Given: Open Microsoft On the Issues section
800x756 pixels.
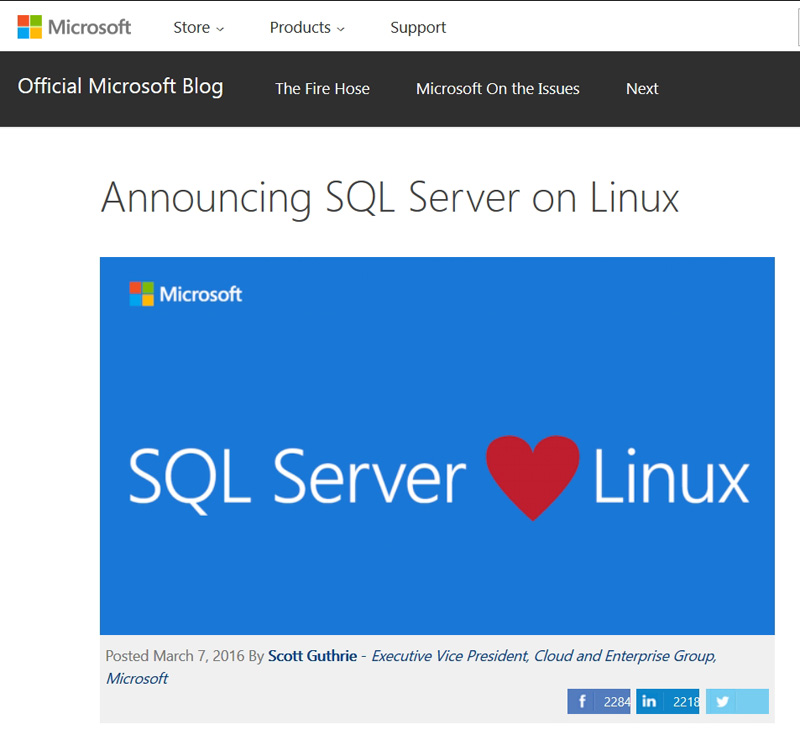Looking at the screenshot, I should (x=498, y=89).
